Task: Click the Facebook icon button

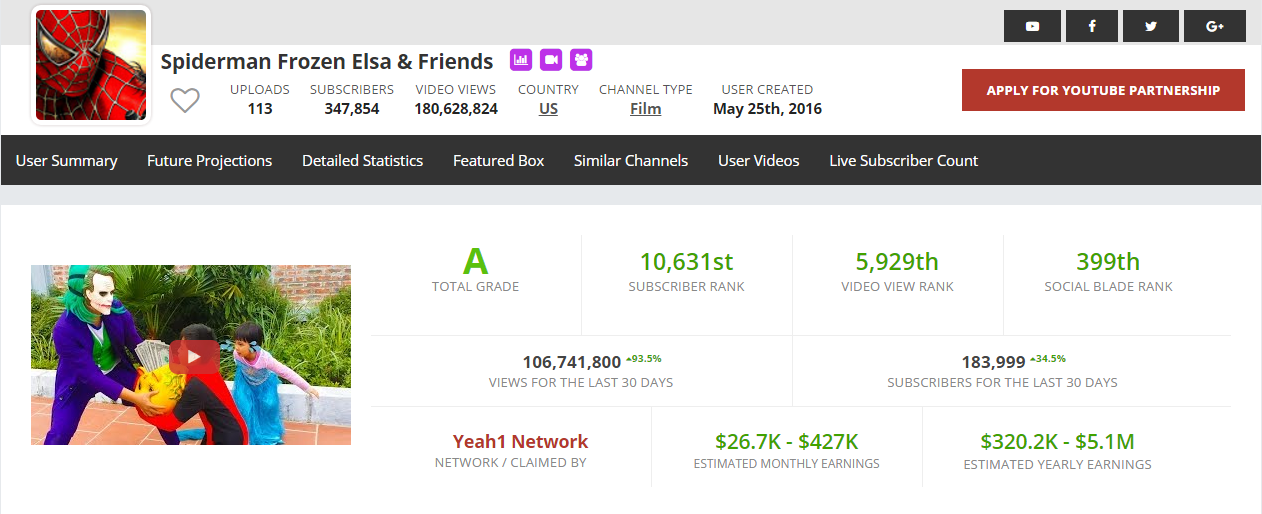Action: pyautogui.click(x=1091, y=26)
